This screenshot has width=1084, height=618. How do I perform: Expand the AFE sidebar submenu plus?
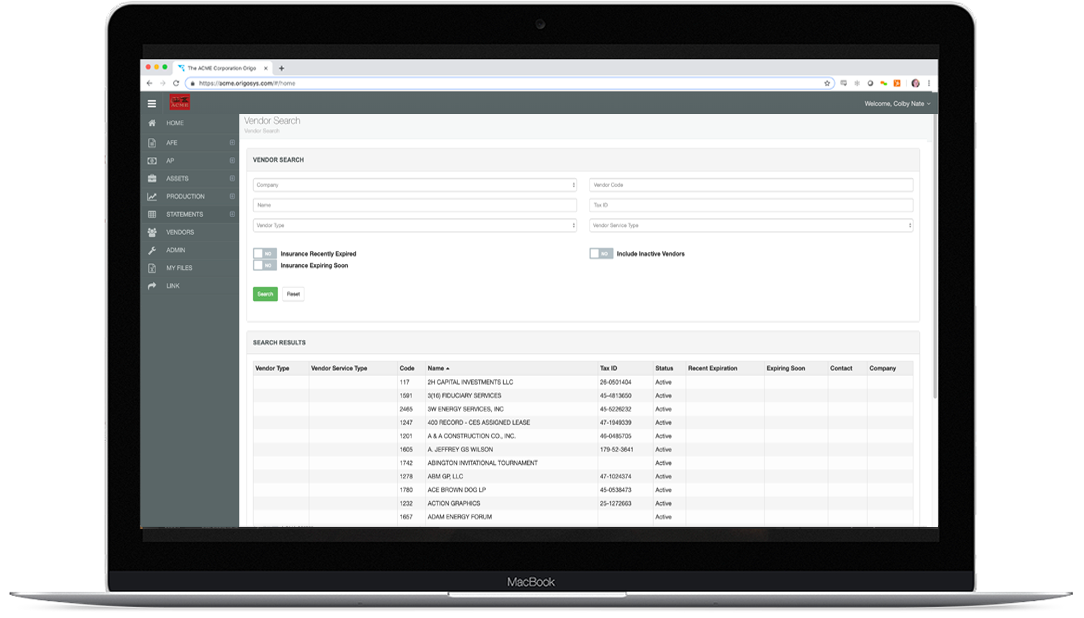(232, 142)
